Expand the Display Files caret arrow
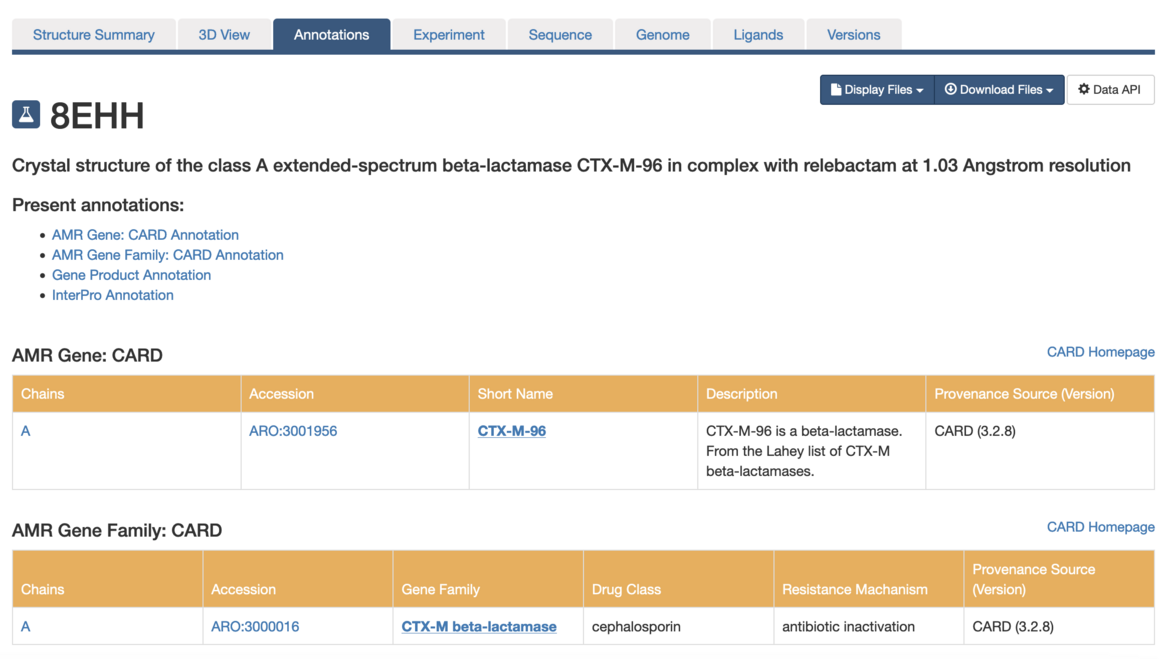The image size is (1170, 659). pyautogui.click(x=921, y=89)
